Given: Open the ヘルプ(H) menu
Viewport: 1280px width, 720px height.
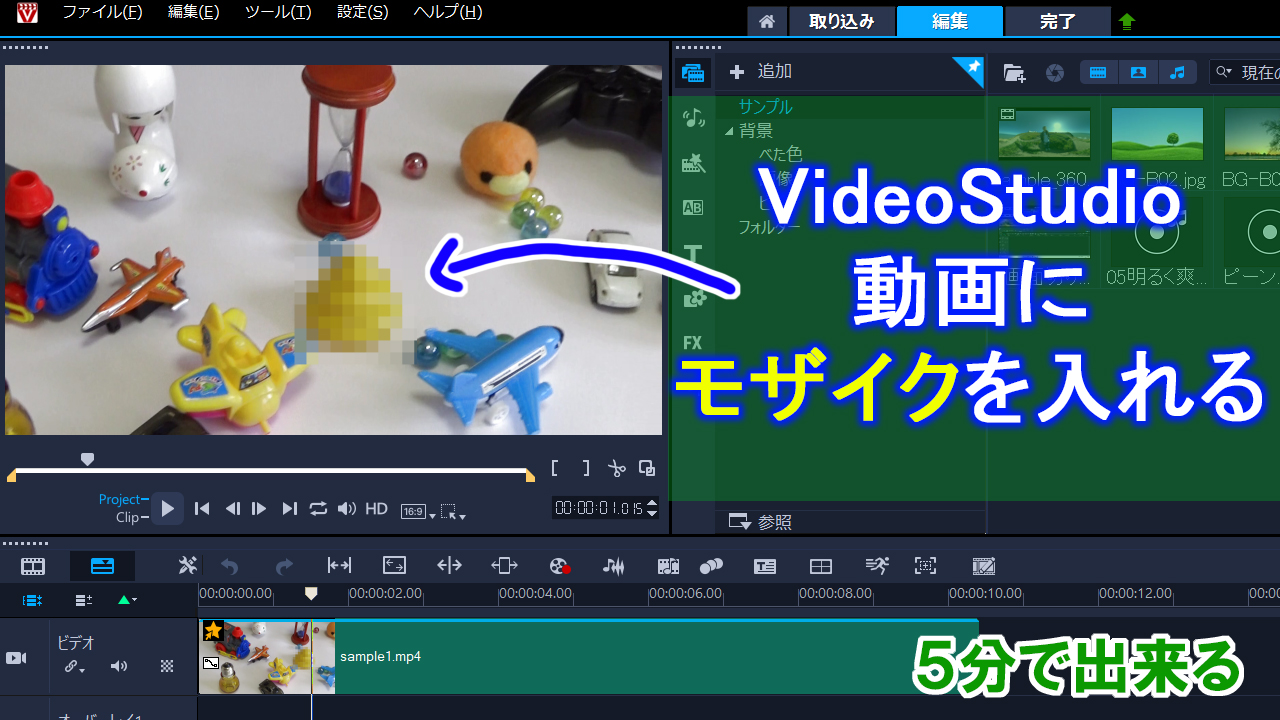Looking at the screenshot, I should [447, 12].
